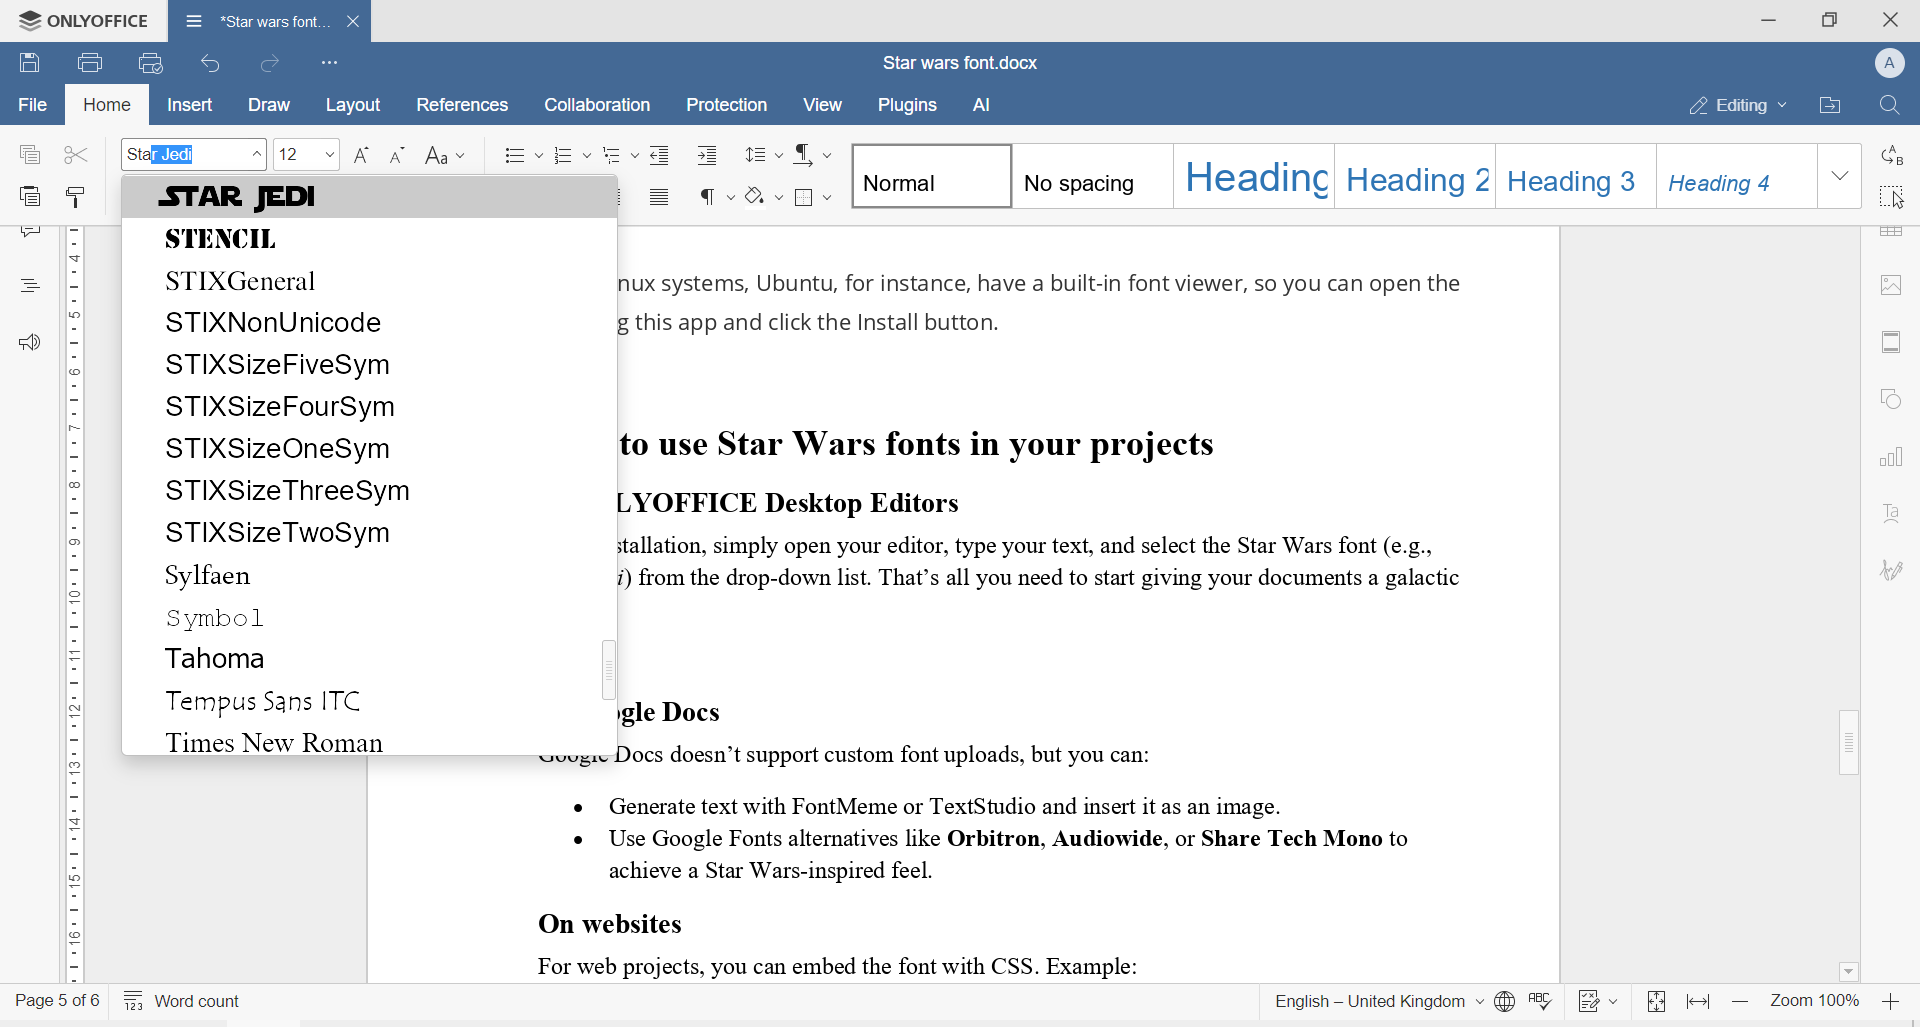Open text art settings in right sidebar
The height and width of the screenshot is (1027, 1920).
[1892, 514]
